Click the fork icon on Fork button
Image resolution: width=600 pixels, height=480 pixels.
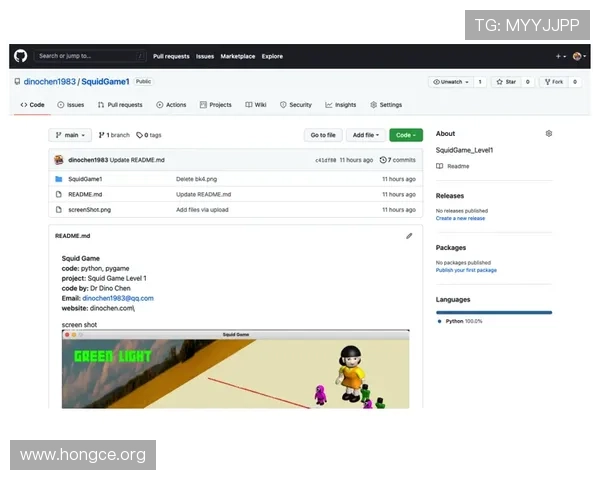click(x=548, y=82)
